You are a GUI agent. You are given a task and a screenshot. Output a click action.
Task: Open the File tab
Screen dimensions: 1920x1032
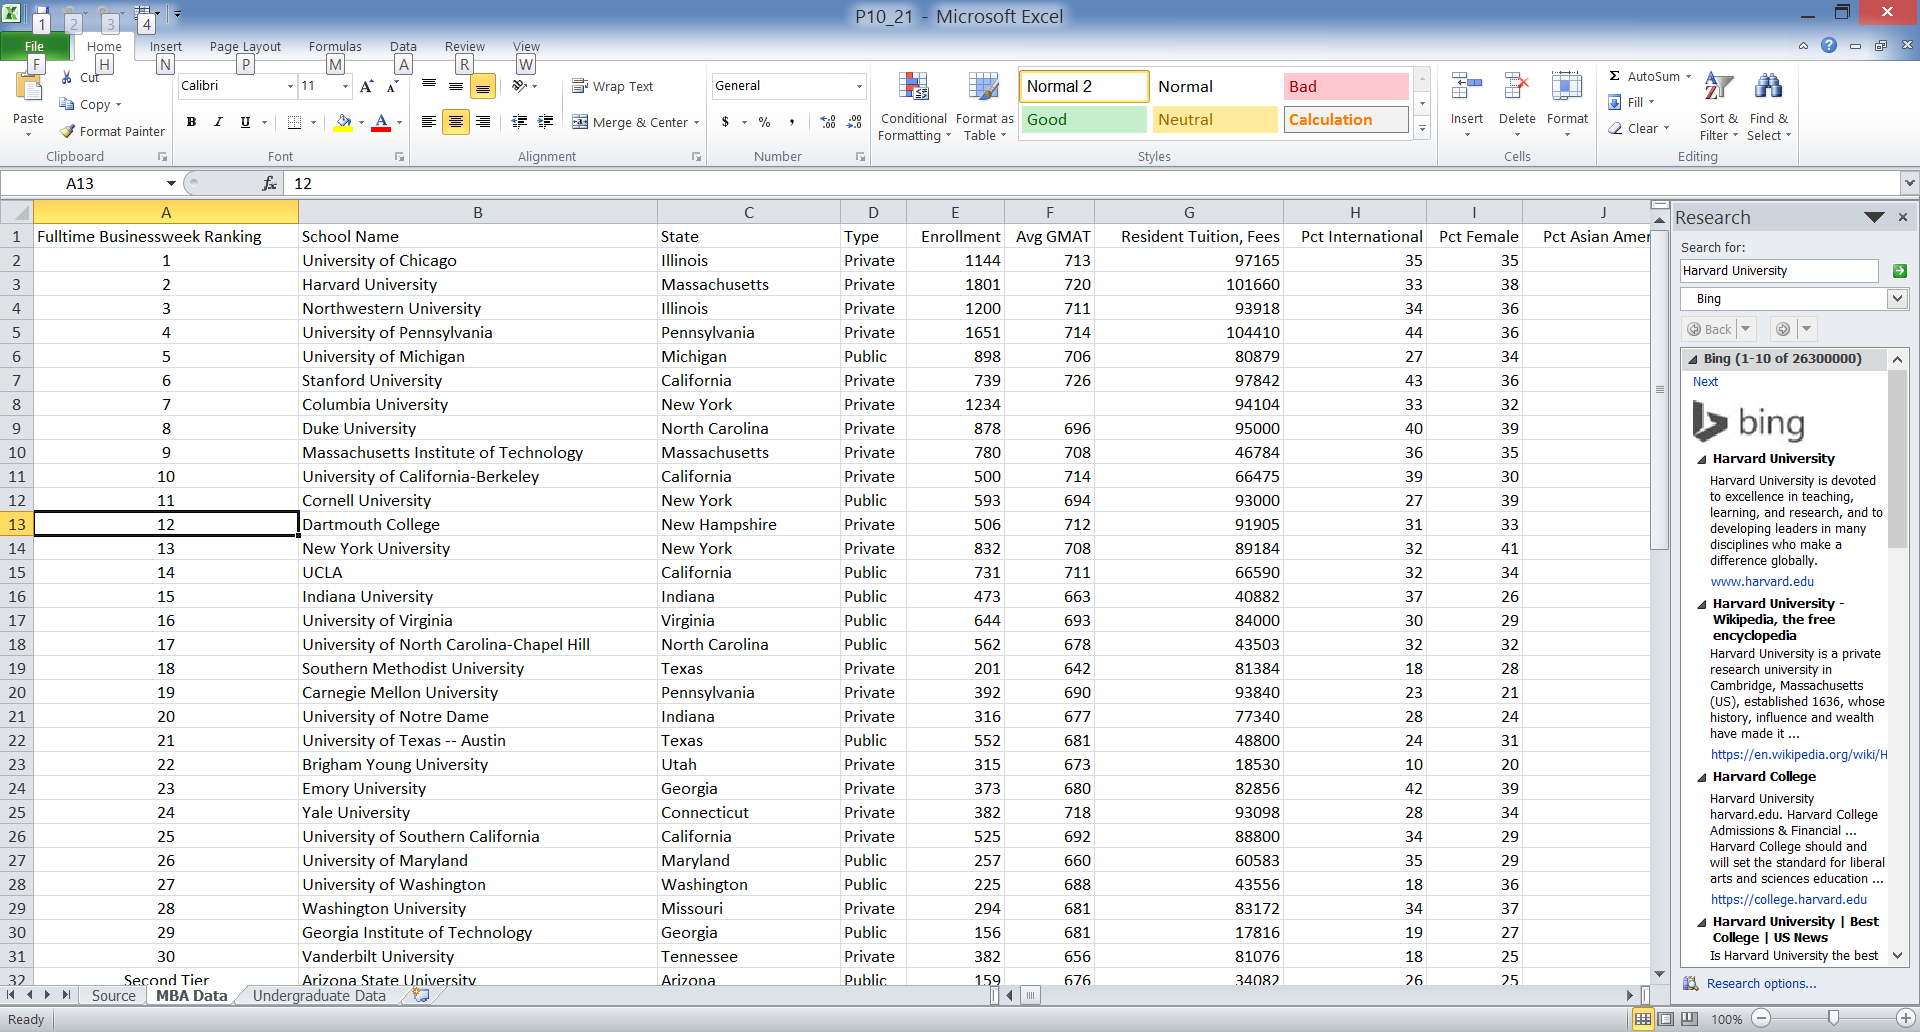click(35, 46)
